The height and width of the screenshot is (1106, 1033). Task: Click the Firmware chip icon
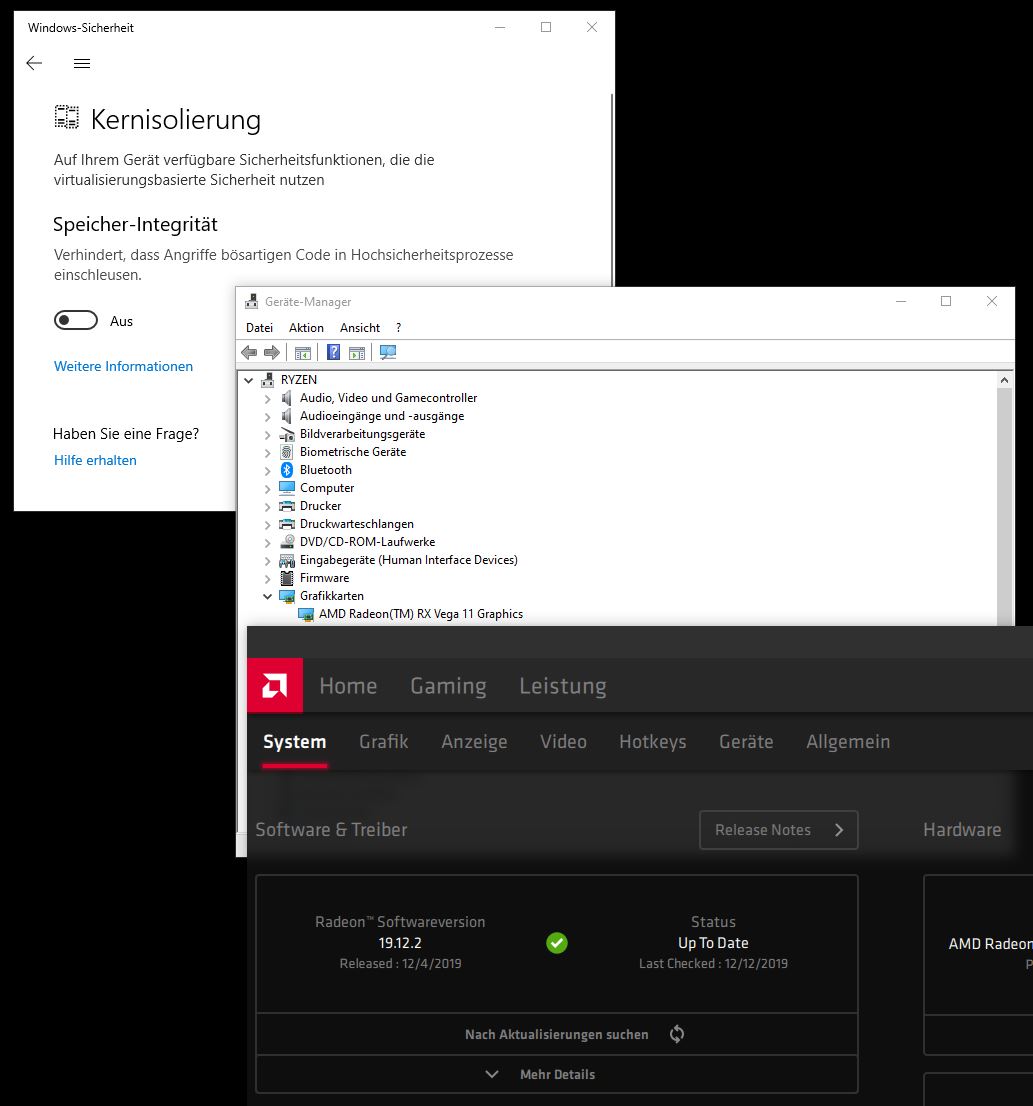point(287,578)
